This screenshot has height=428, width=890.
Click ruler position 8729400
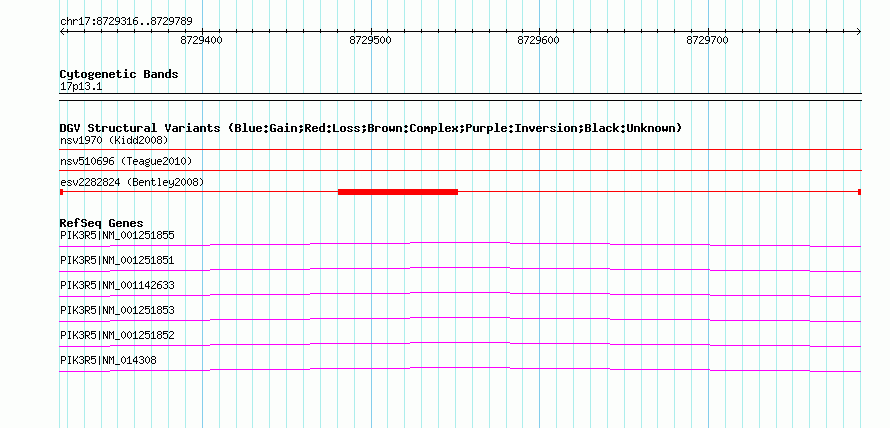tap(201, 40)
